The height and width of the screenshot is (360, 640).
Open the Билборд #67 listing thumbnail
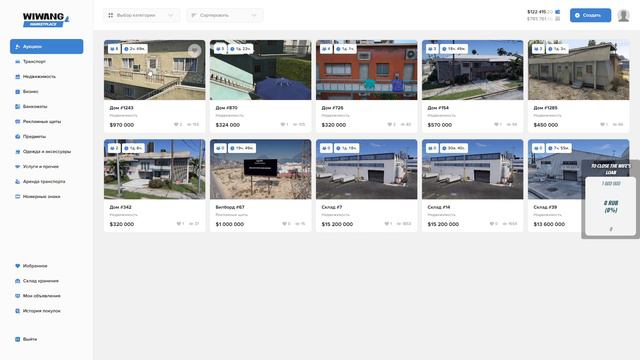(260, 169)
